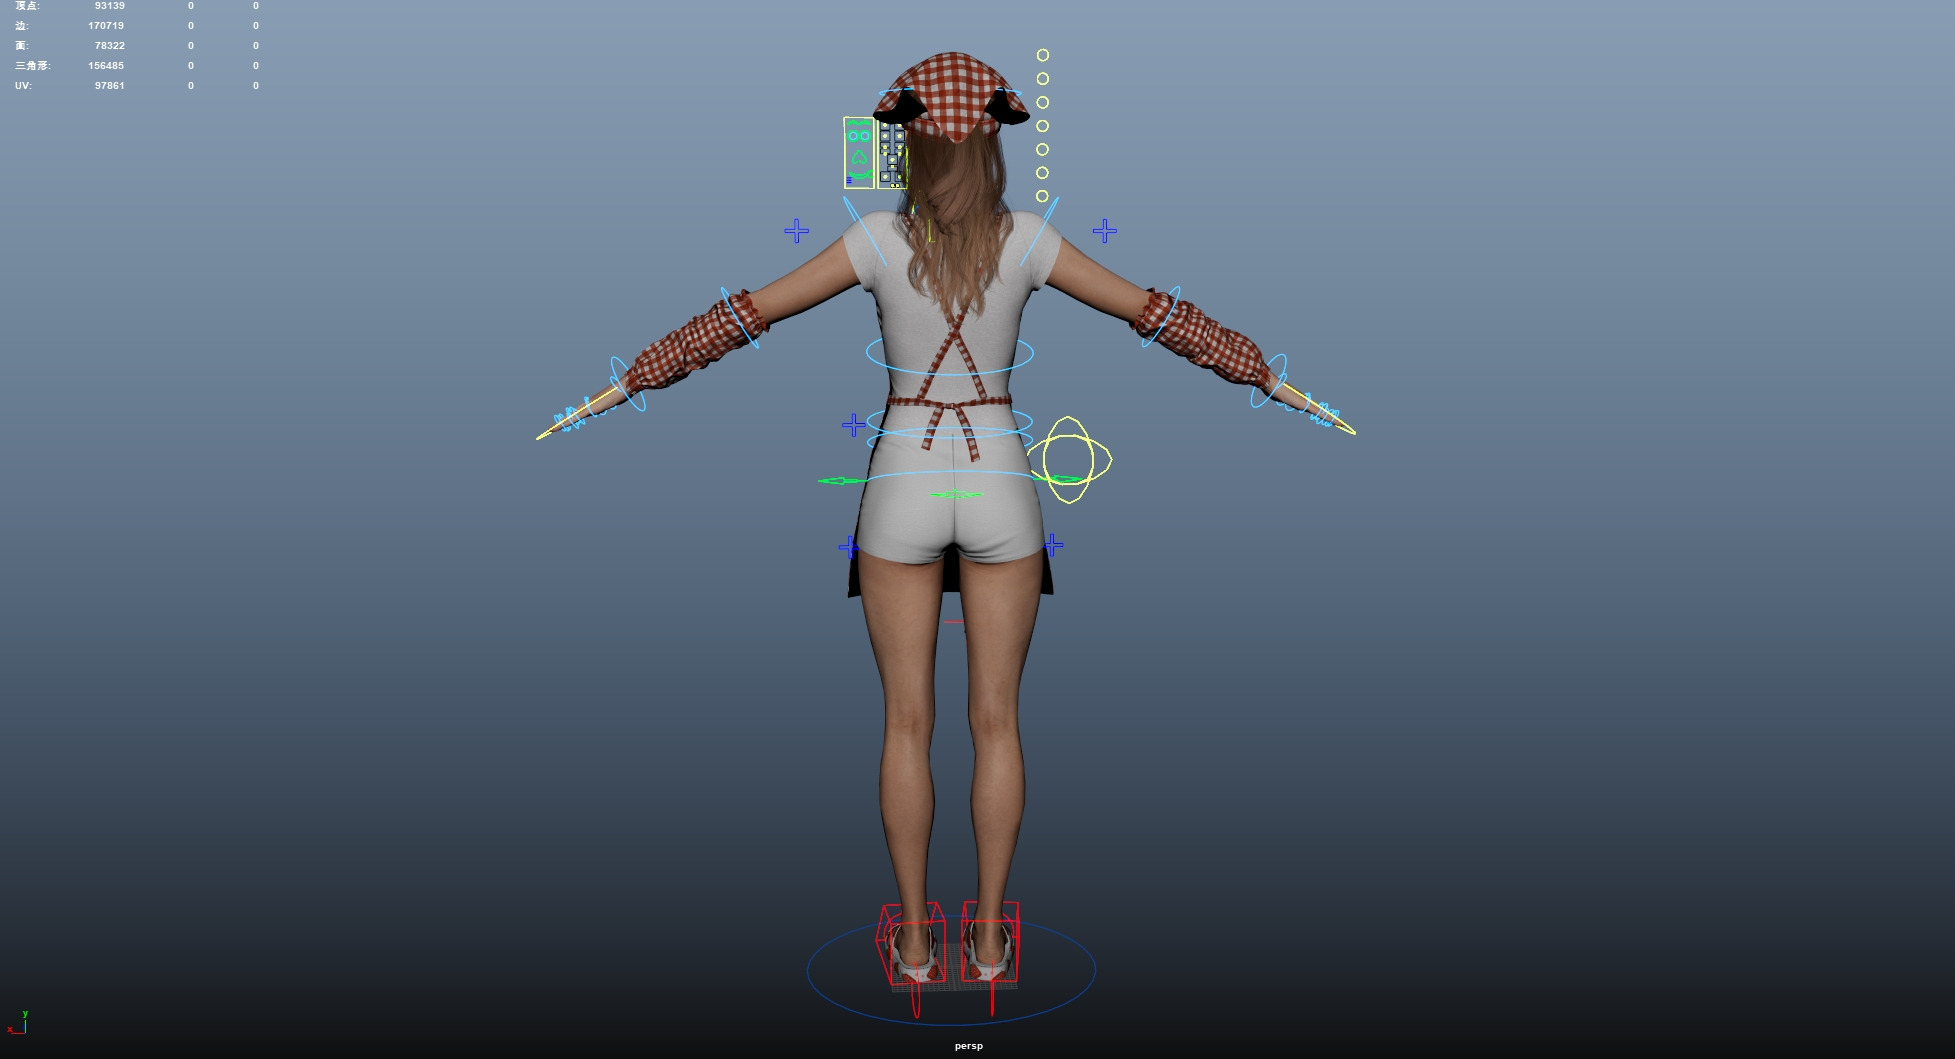Viewport: 1955px width, 1059px height.
Task: Select yellow fingertip pointer on screen-right hand
Action: click(x=1318, y=410)
